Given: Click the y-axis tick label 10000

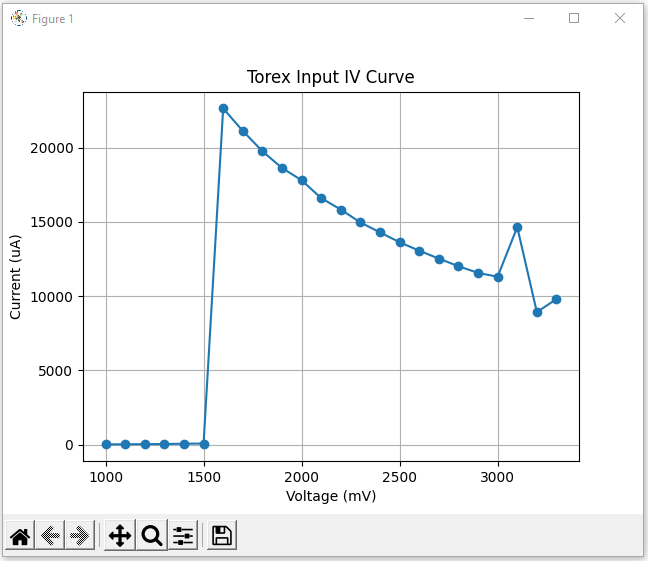Looking at the screenshot, I should click(52, 297).
